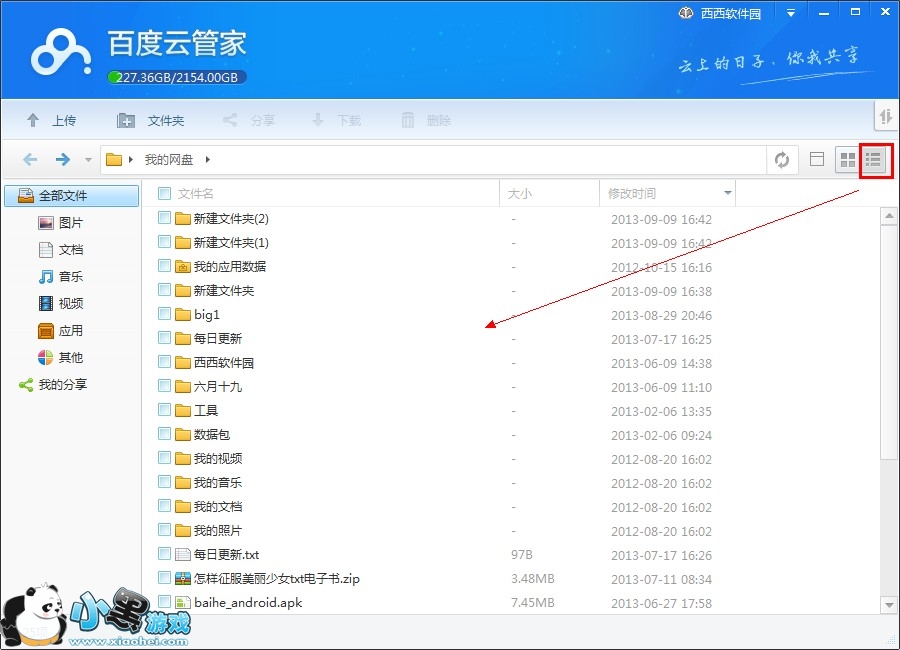Click scrollbar down arrow
The image size is (900, 650).
tap(889, 605)
